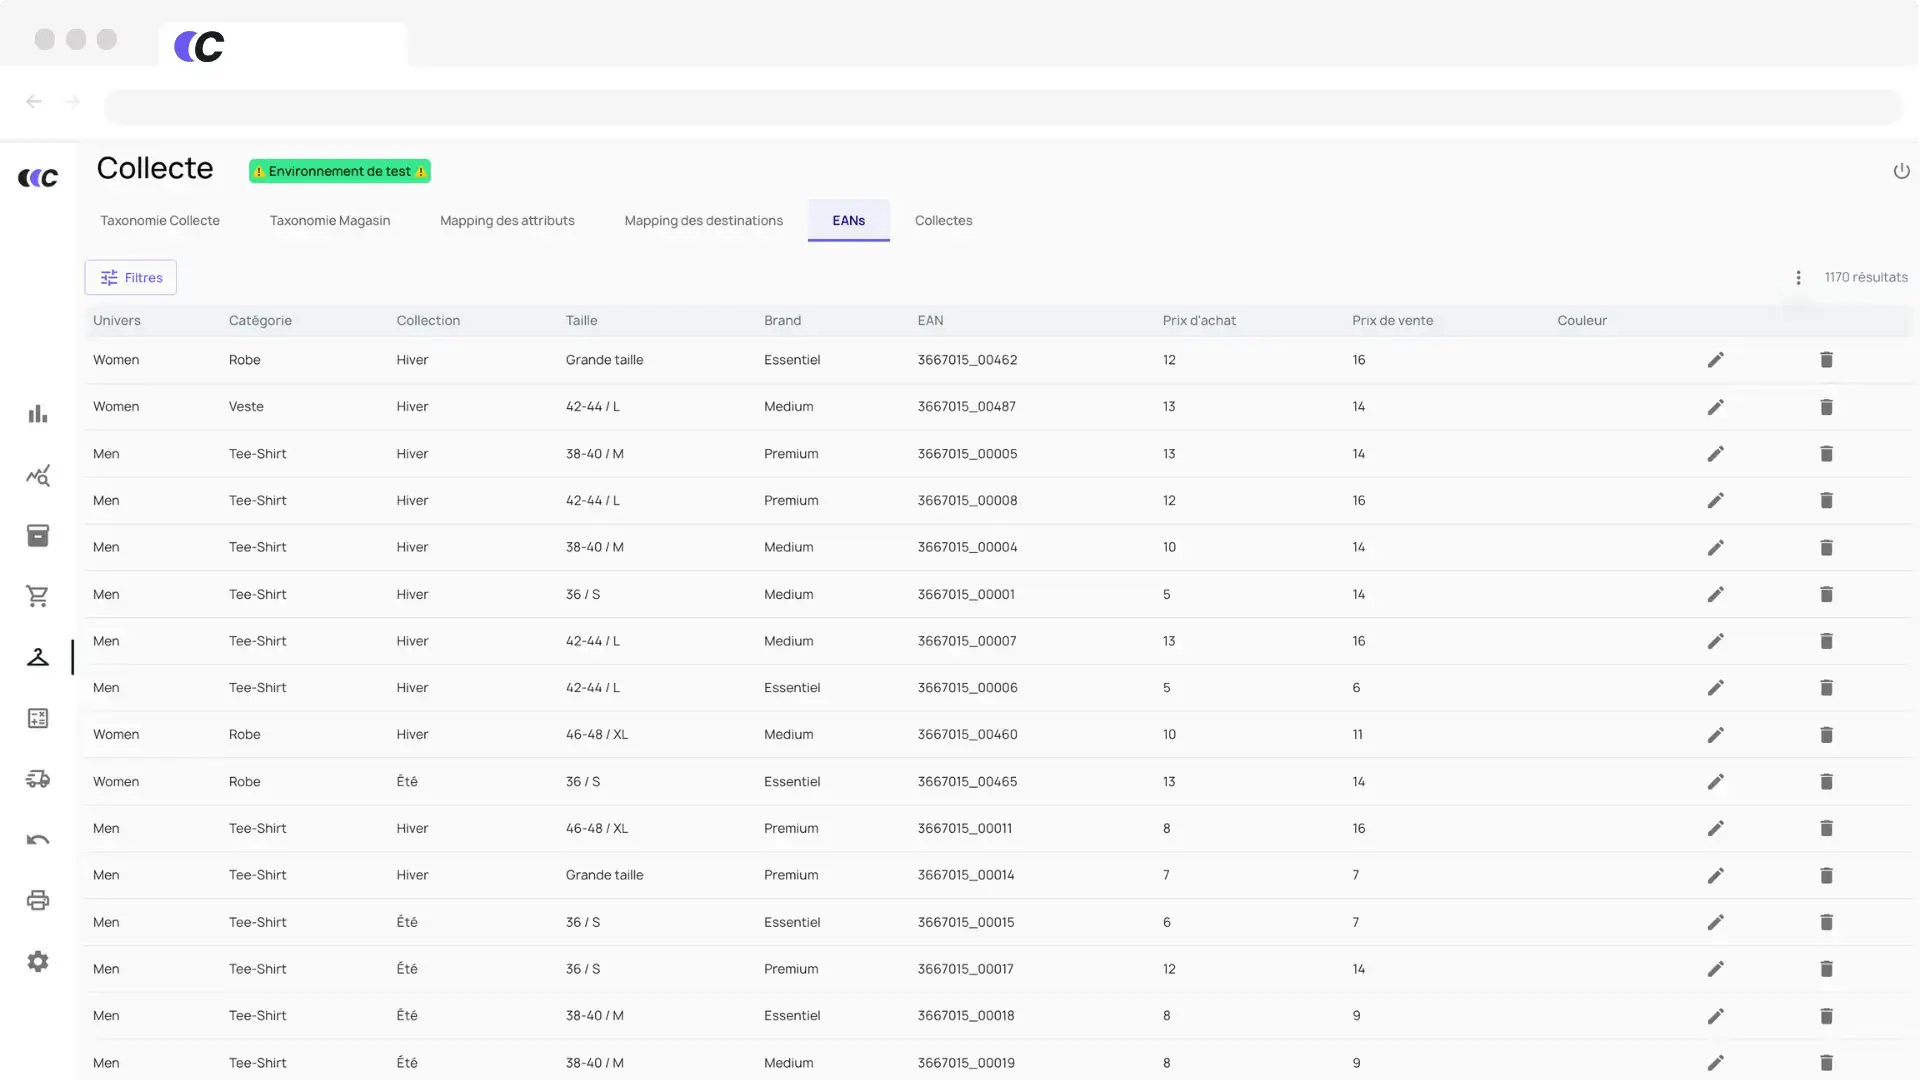Open the settings gear sidebar icon
This screenshot has height=1080, width=1920.
click(38, 961)
